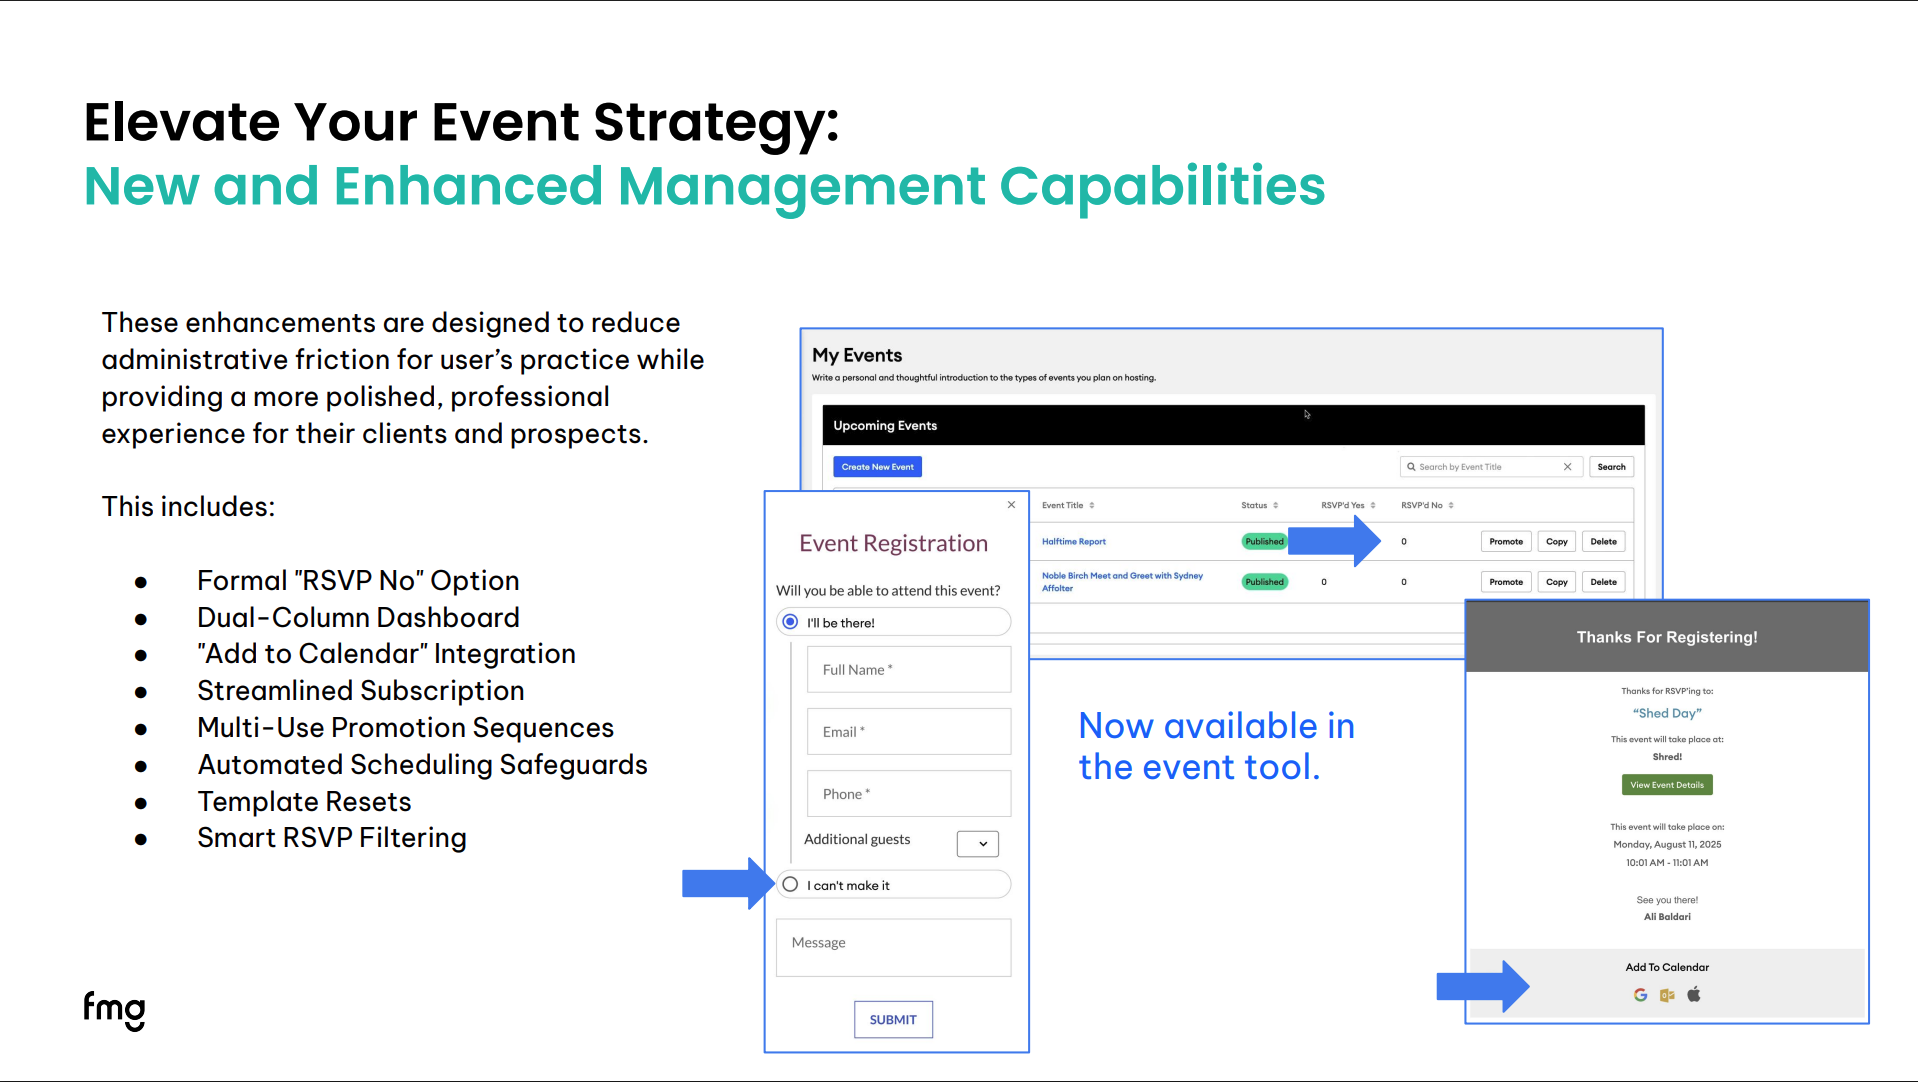Copy the Halftime Report event
Screen dimensions: 1918x1082
[x=1557, y=541]
